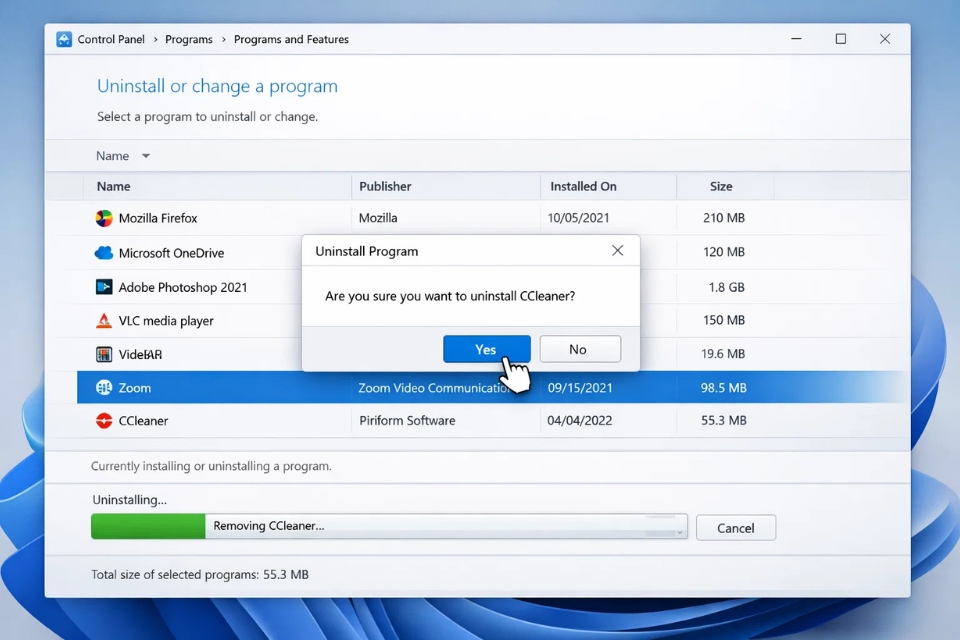Click the Mozilla Firefox application icon

pyautogui.click(x=103, y=218)
